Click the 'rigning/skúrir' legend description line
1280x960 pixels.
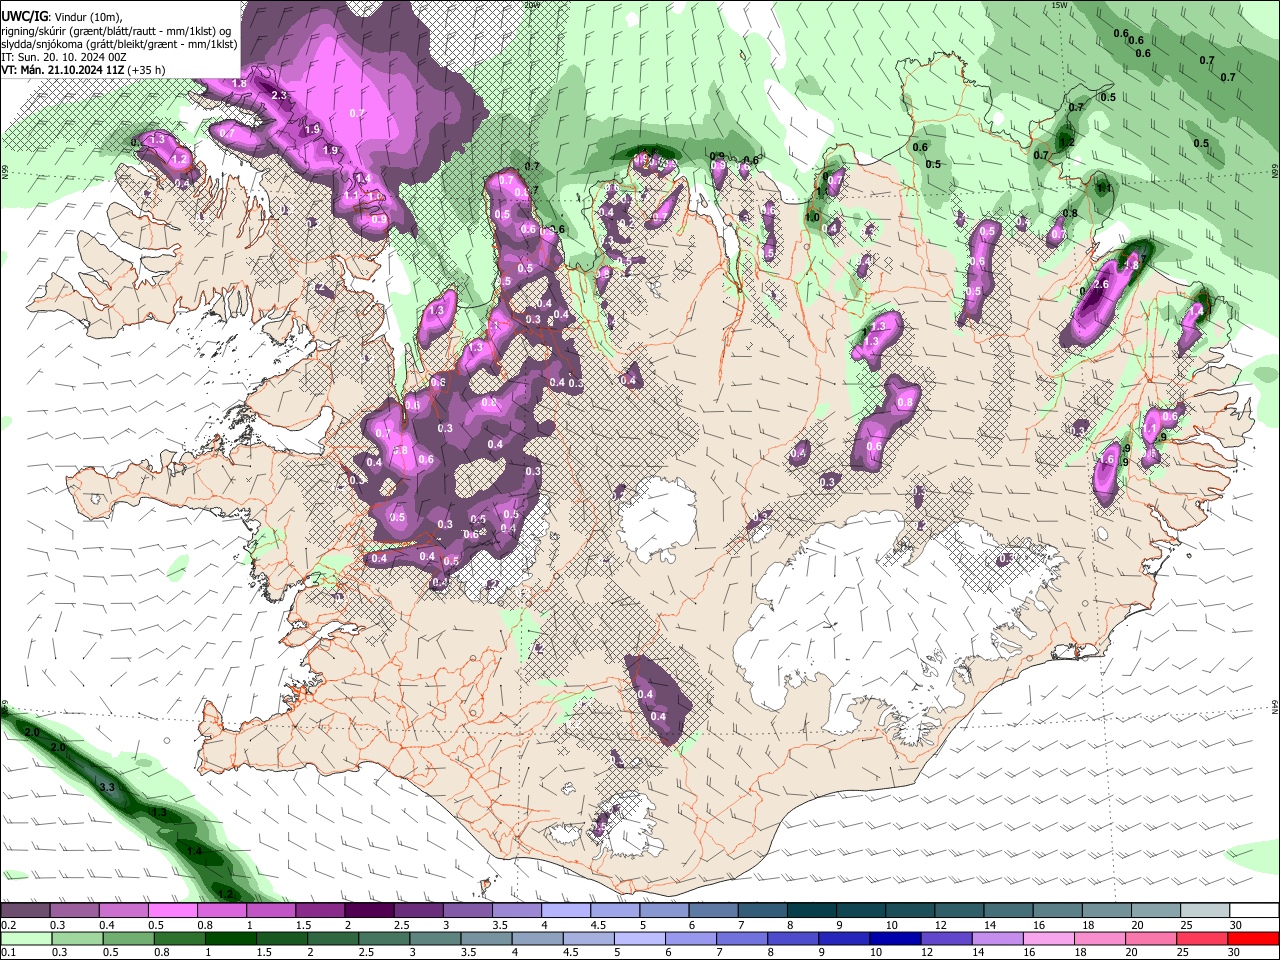pos(117,31)
